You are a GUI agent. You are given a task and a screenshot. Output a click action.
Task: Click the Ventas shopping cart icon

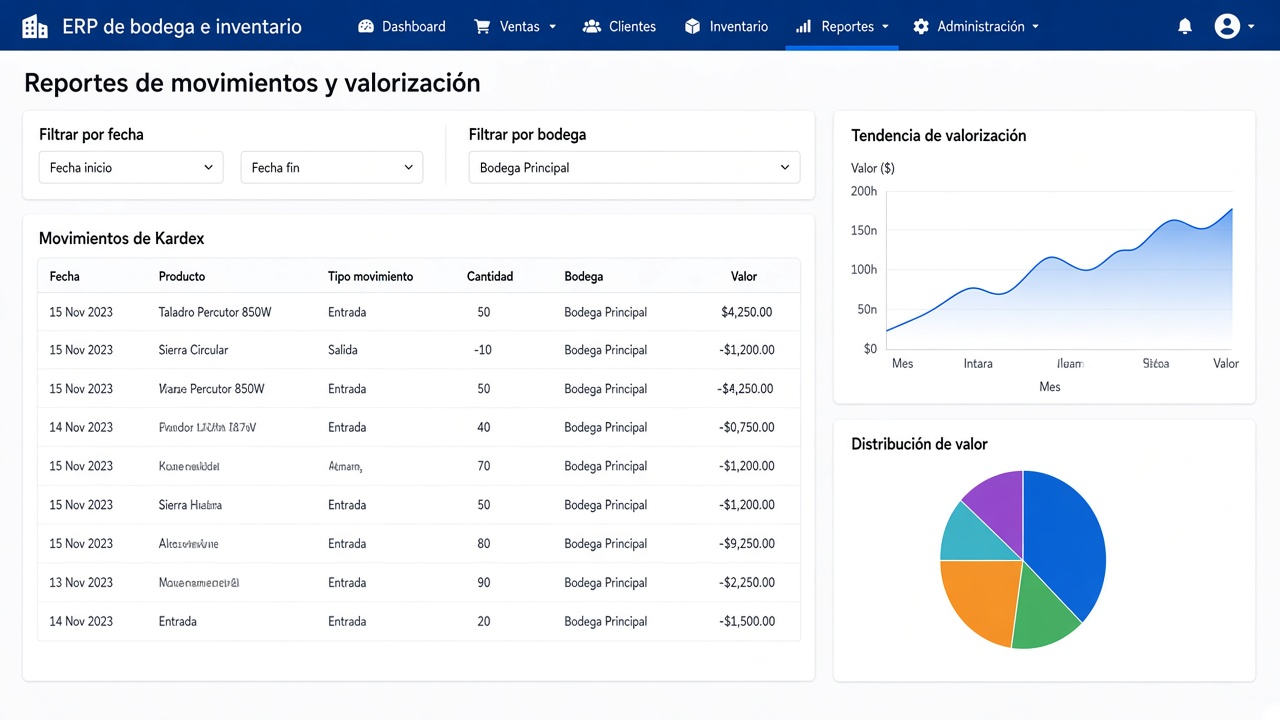pos(483,27)
